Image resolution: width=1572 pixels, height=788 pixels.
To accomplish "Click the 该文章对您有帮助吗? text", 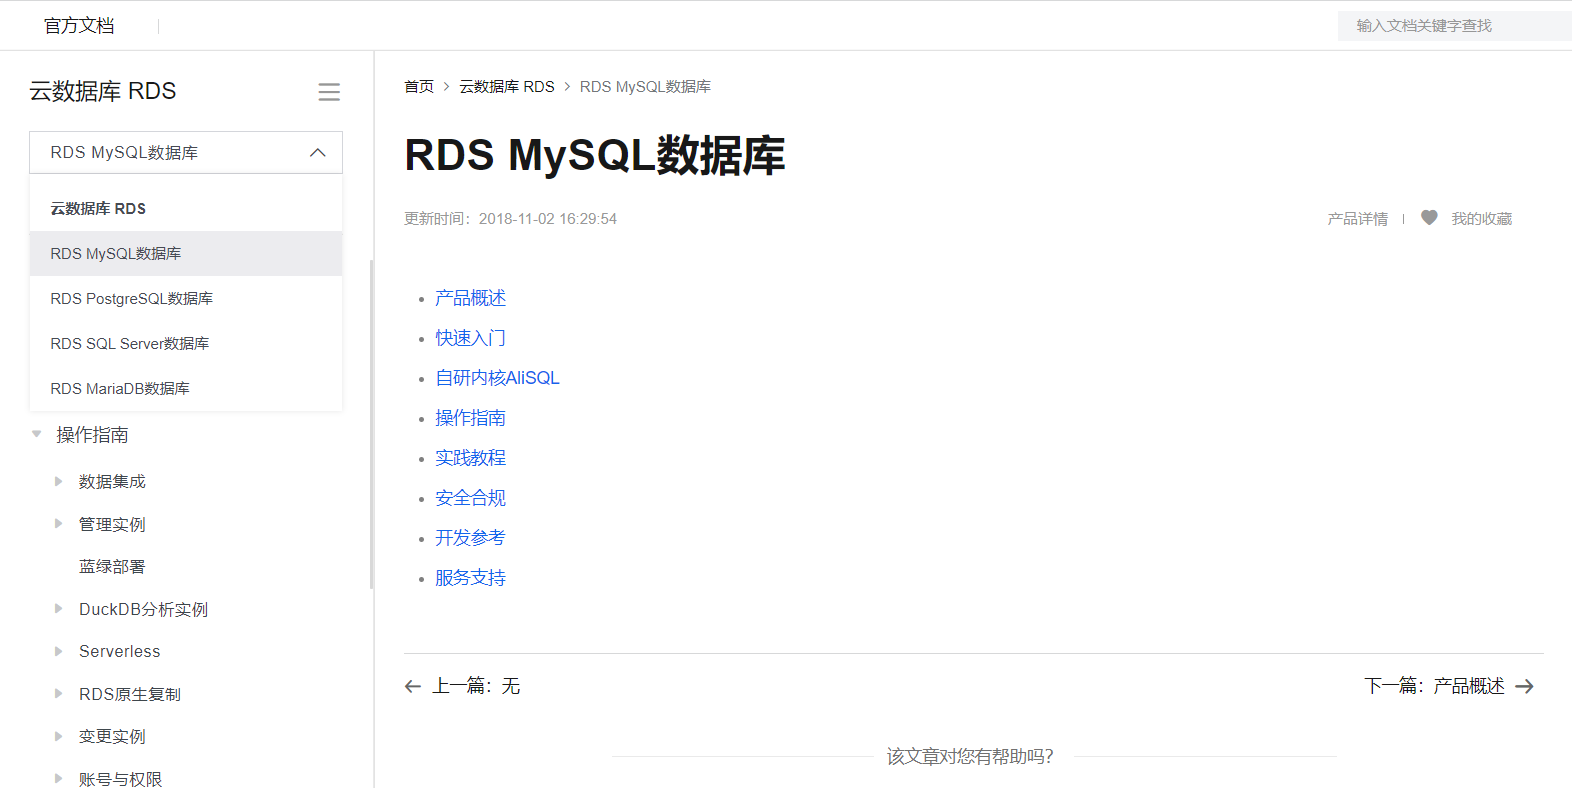I will [970, 757].
